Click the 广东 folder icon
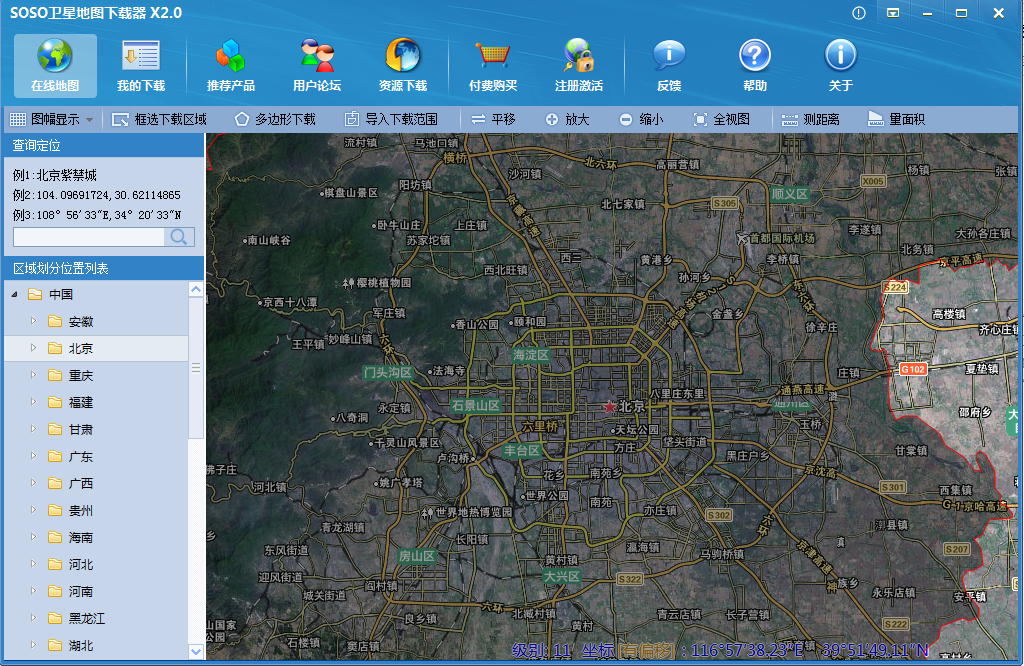The height and width of the screenshot is (666, 1024). point(55,456)
